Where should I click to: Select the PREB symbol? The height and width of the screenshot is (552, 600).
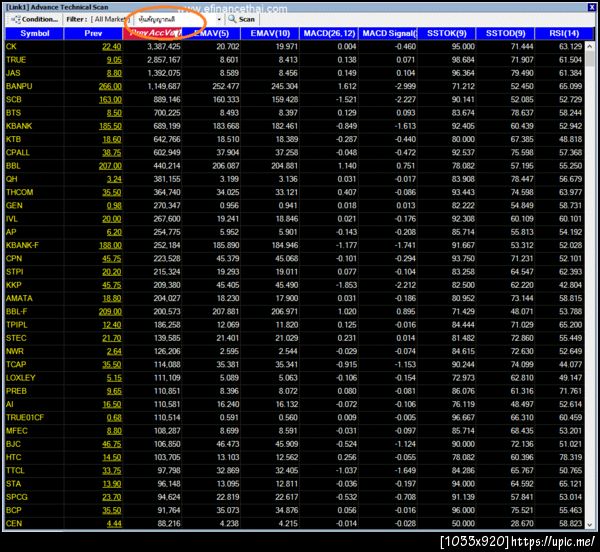coord(16,391)
